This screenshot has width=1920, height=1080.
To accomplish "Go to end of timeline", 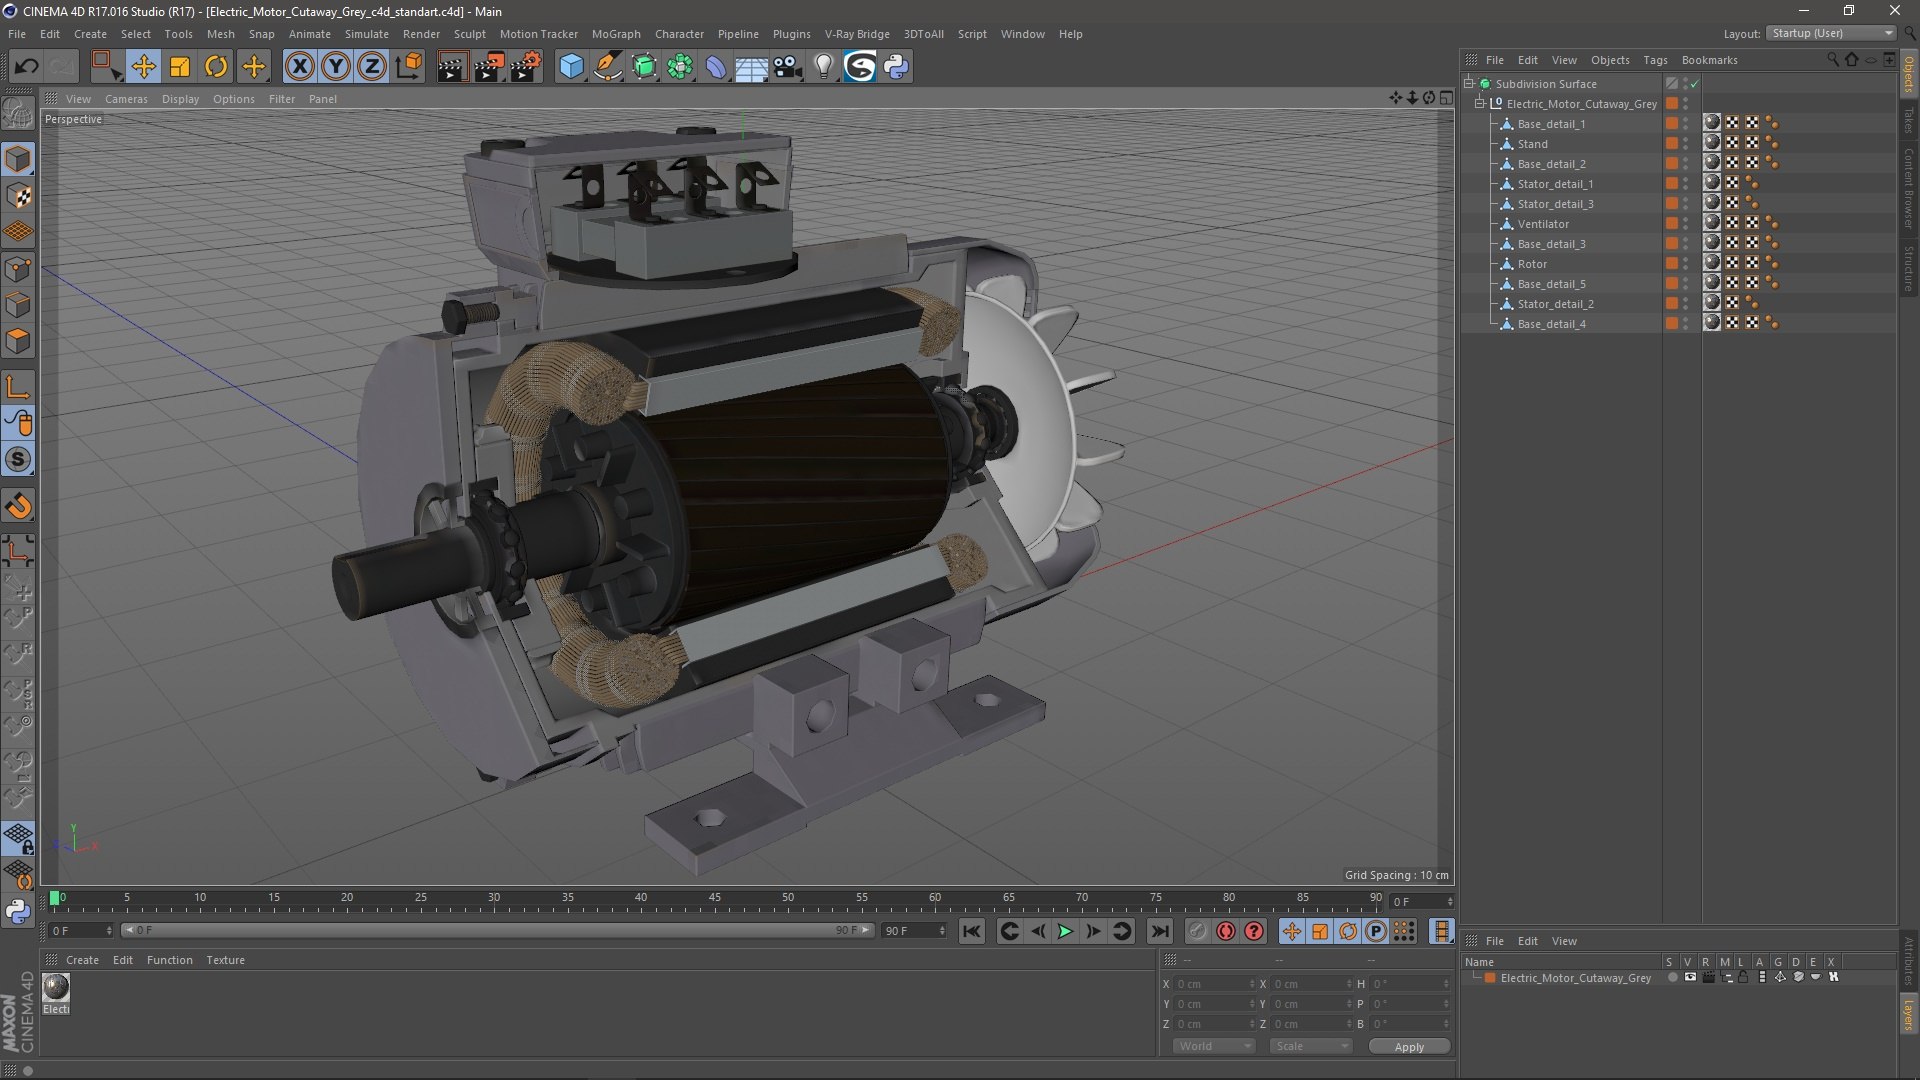I will click(x=1159, y=931).
